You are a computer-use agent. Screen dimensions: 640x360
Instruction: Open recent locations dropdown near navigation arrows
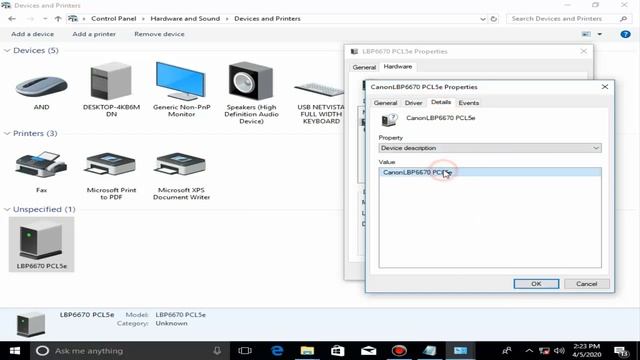click(x=45, y=19)
